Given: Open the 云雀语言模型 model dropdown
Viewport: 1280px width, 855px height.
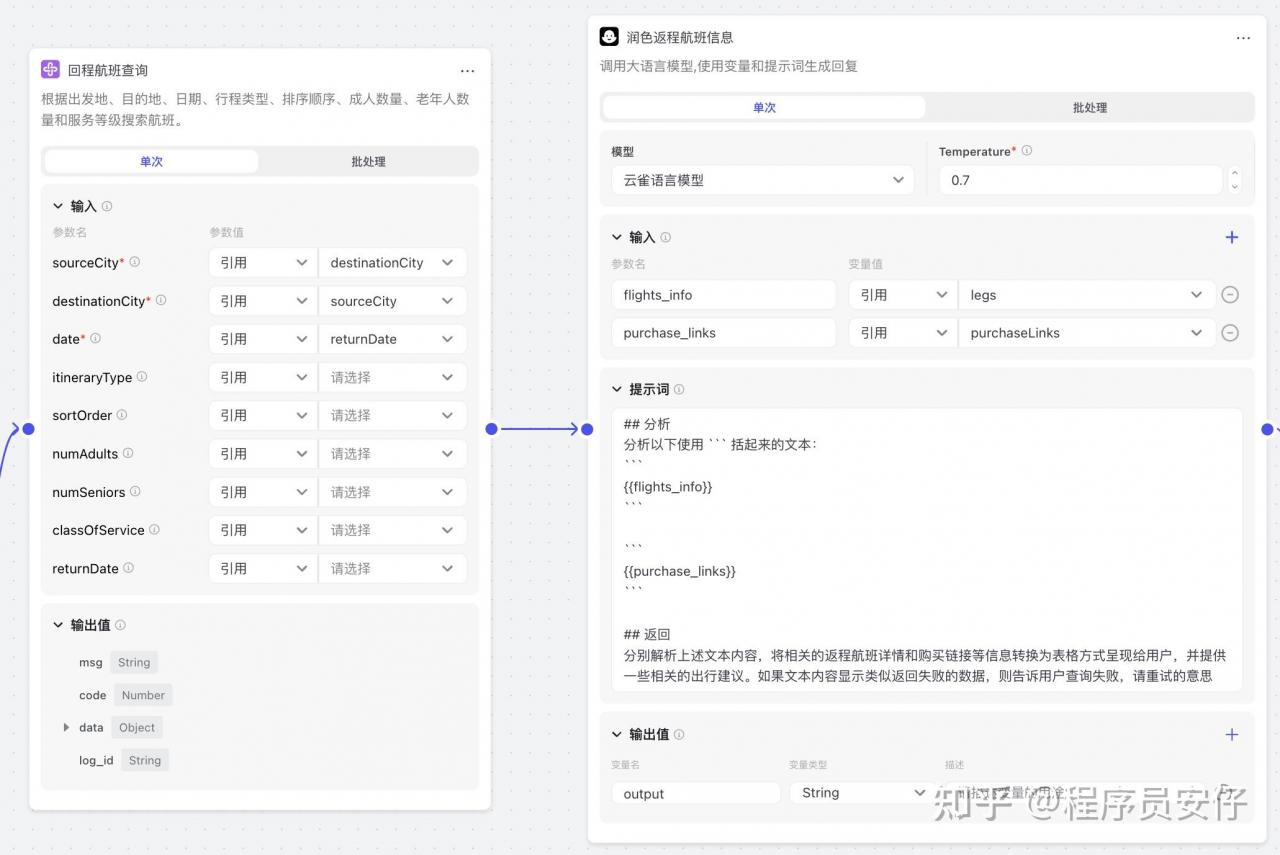Looking at the screenshot, I should click(762, 180).
